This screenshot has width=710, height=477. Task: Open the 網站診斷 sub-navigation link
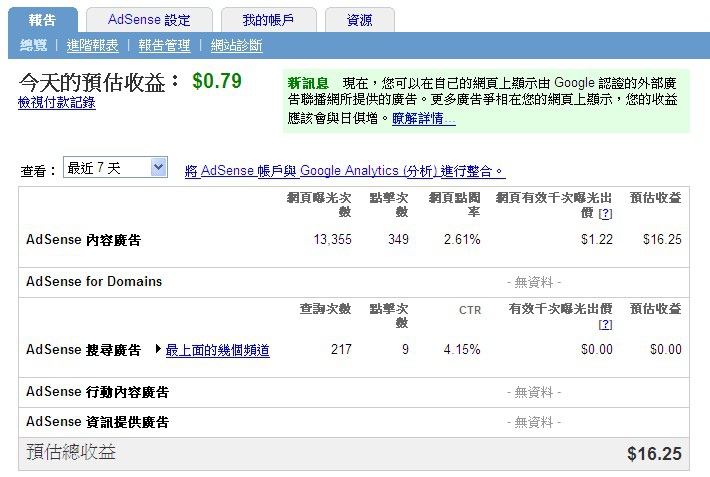point(236,45)
